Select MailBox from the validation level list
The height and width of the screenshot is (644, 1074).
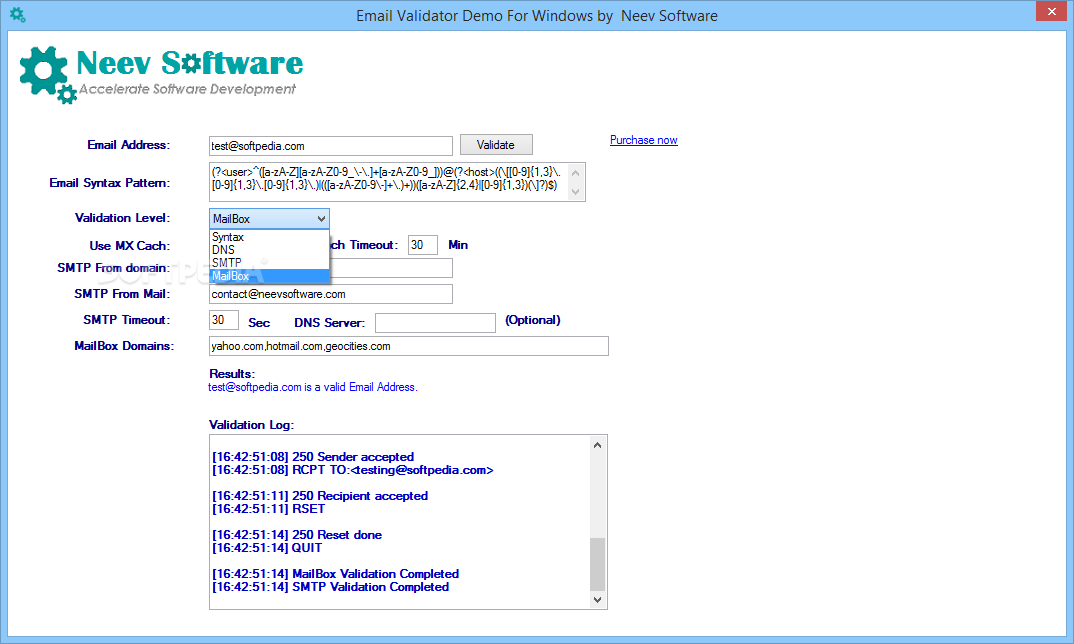click(269, 275)
